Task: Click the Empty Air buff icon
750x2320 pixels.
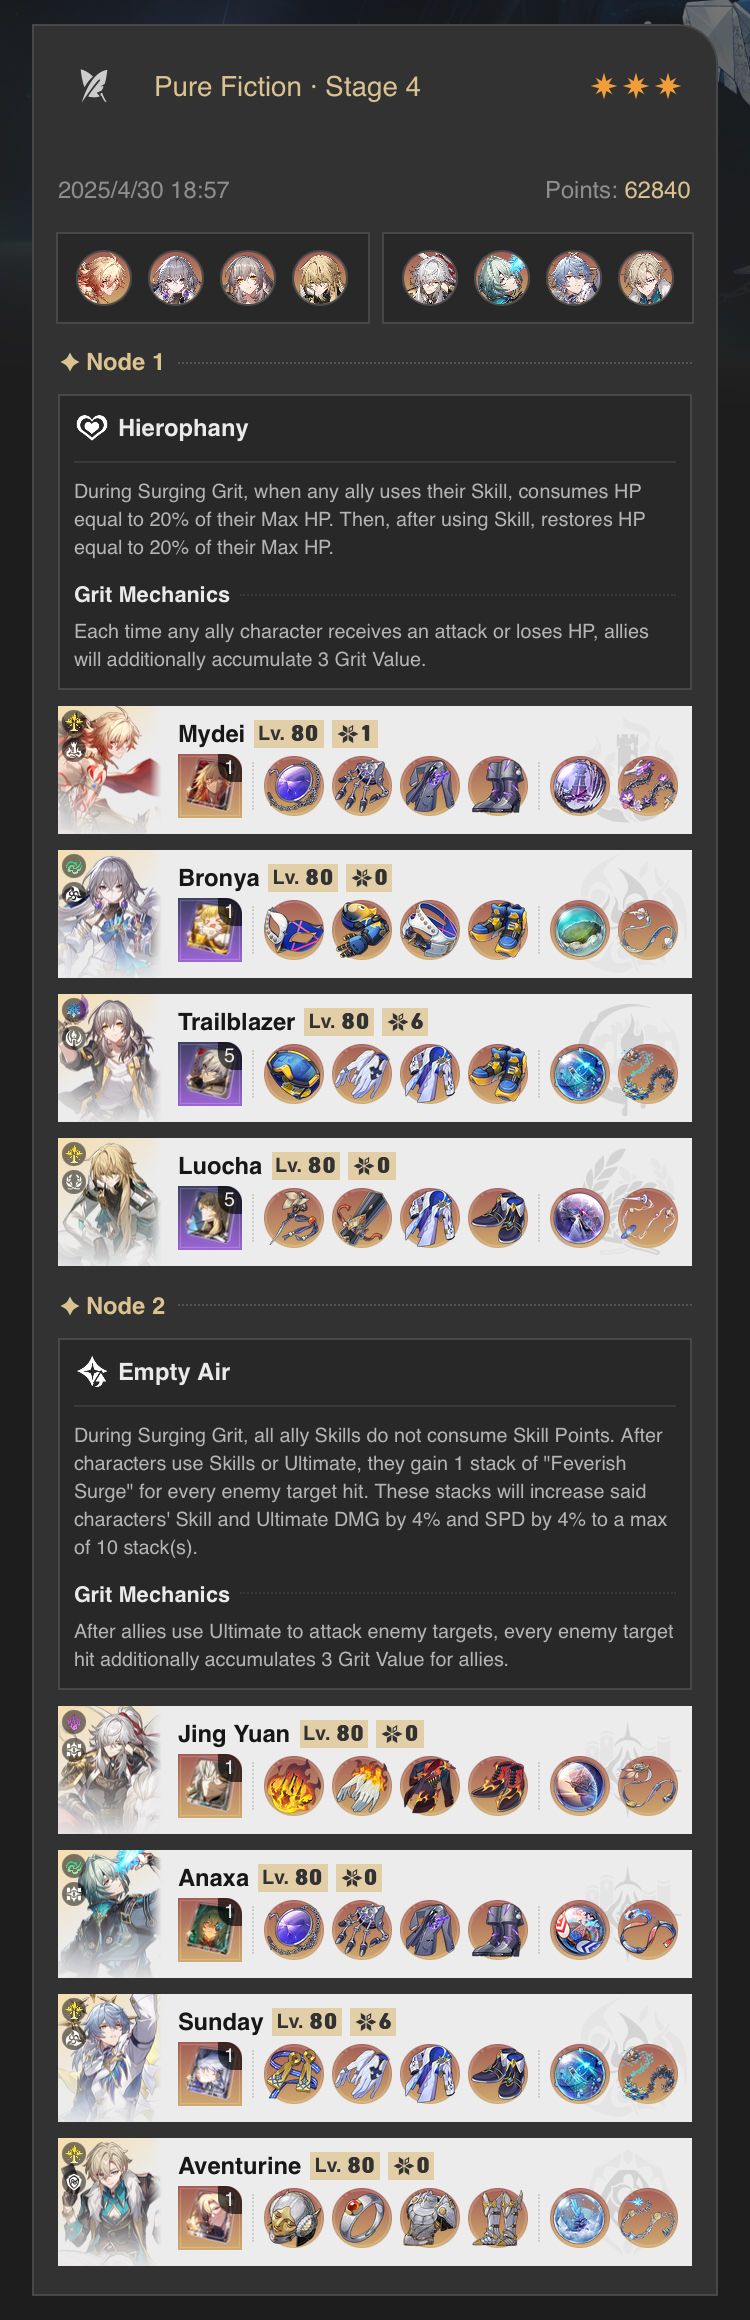Action: [92, 1372]
